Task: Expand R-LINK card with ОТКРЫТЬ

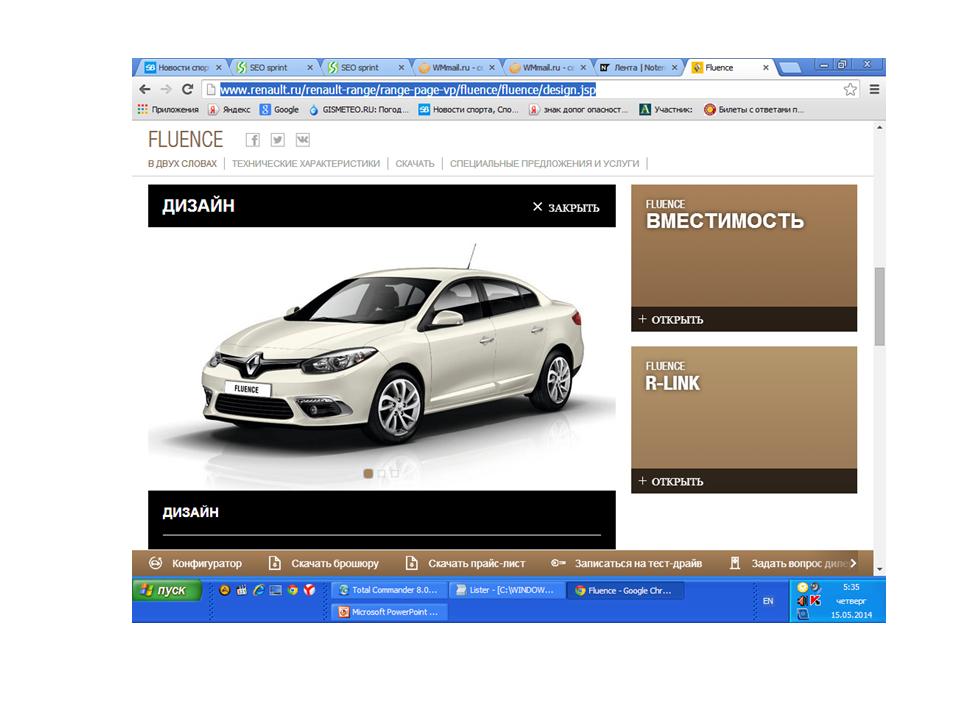Action: click(671, 482)
